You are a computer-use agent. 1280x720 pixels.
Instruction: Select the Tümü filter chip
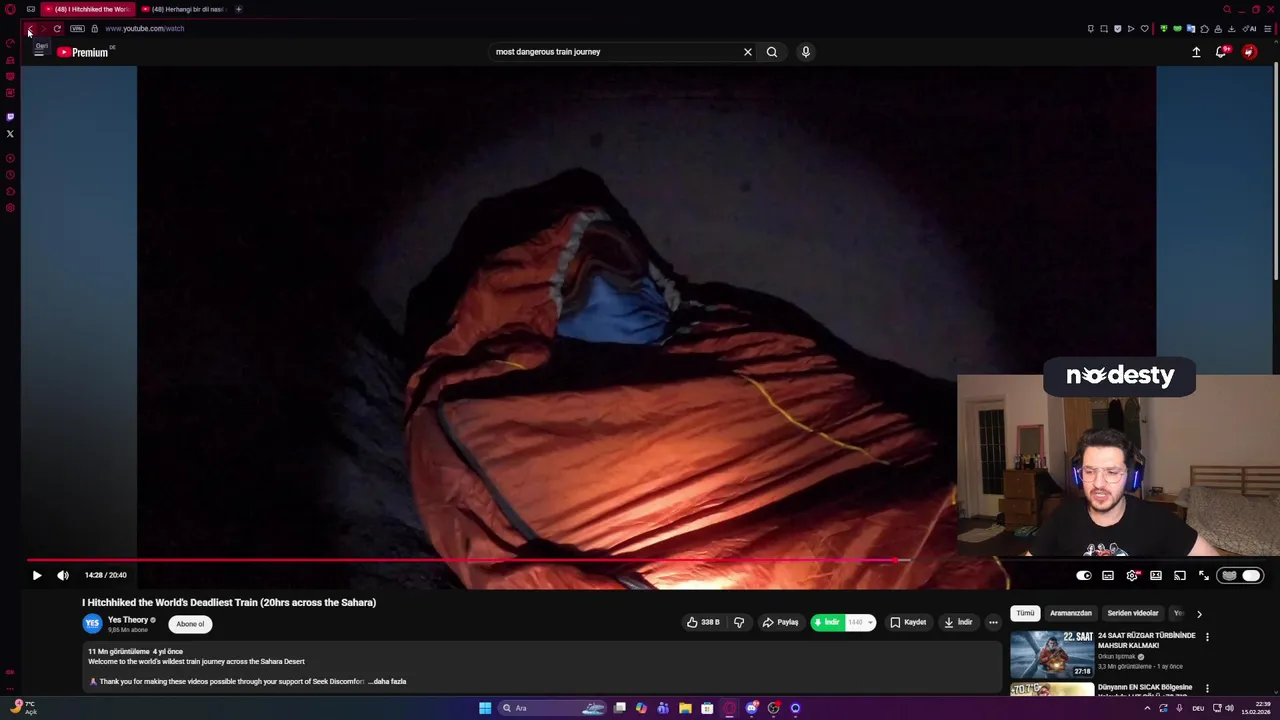(x=1025, y=613)
